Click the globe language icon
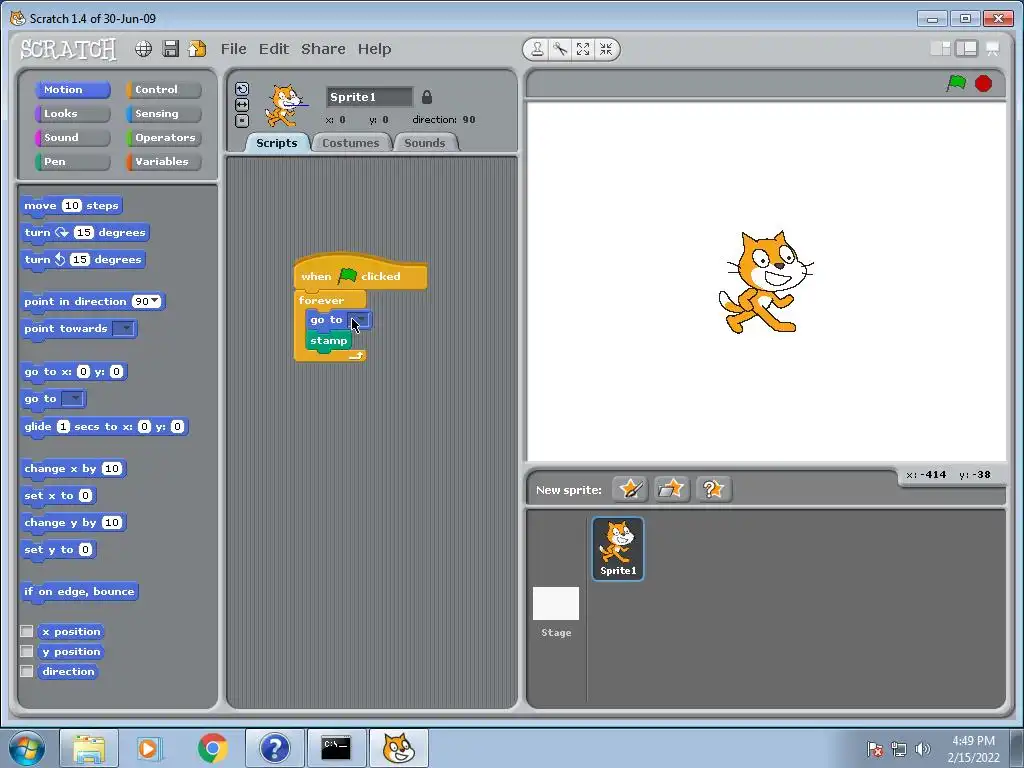Viewport: 1024px width, 768px height. coord(144,49)
